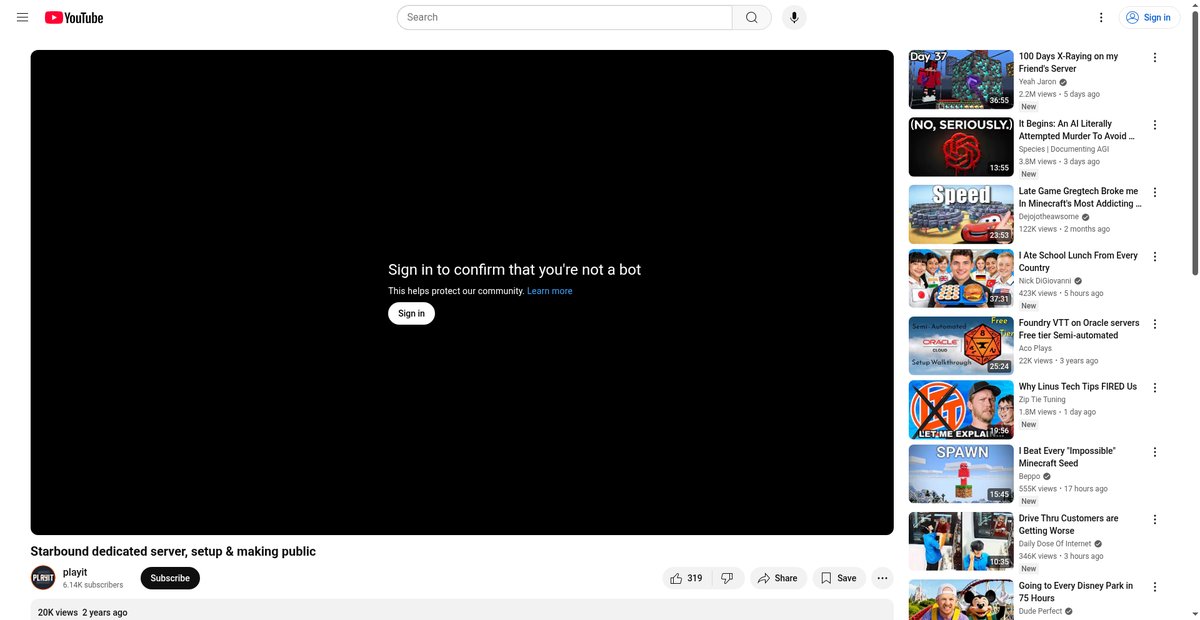1200x620 pixels.
Task: Share the Starbound server video
Action: click(778, 578)
